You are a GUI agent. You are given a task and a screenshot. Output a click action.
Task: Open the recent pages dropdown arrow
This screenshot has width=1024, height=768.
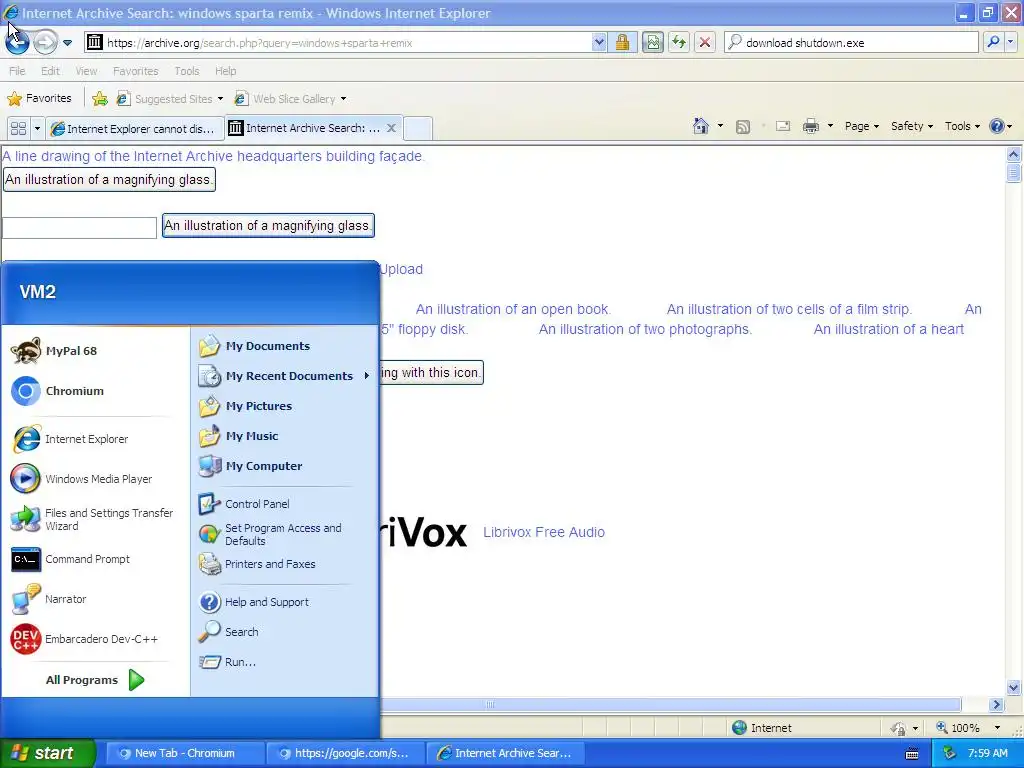coord(67,43)
